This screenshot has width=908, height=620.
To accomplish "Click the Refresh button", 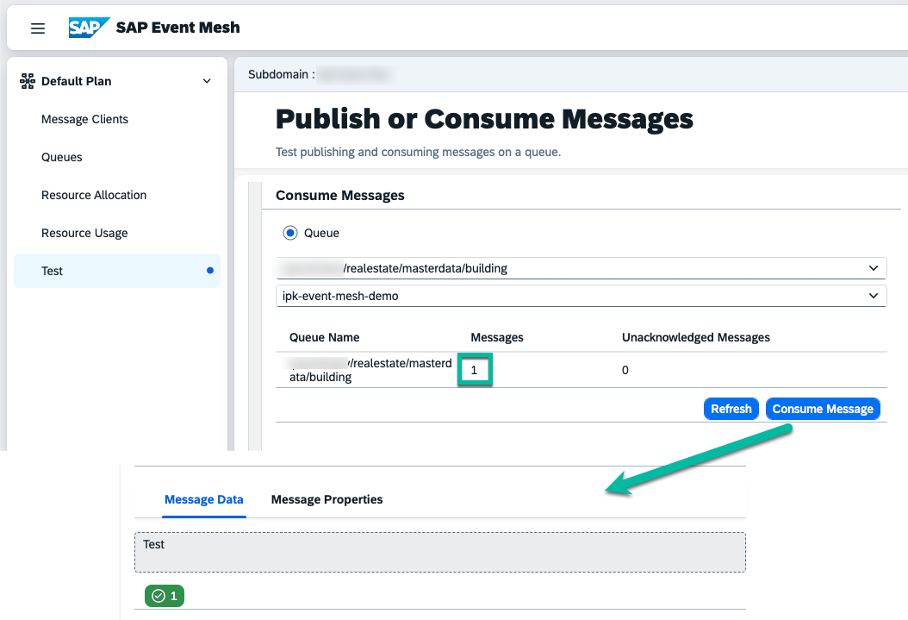I will pos(731,409).
